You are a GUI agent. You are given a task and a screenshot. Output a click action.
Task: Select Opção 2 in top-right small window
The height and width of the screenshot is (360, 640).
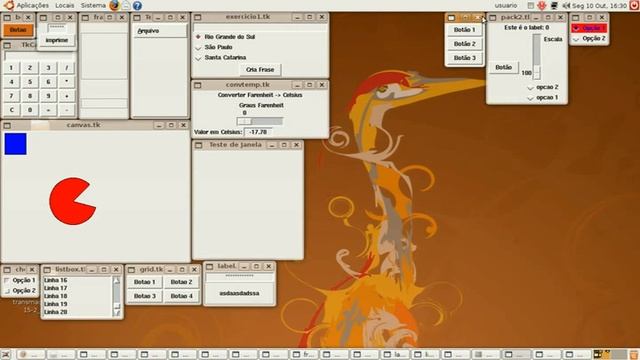point(589,38)
